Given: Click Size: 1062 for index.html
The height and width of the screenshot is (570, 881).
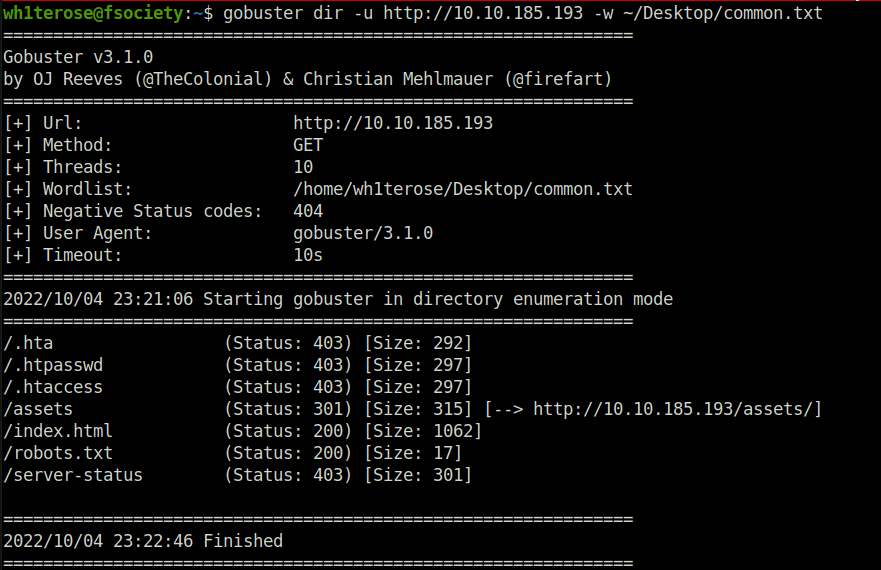Looking at the screenshot, I should (423, 431).
